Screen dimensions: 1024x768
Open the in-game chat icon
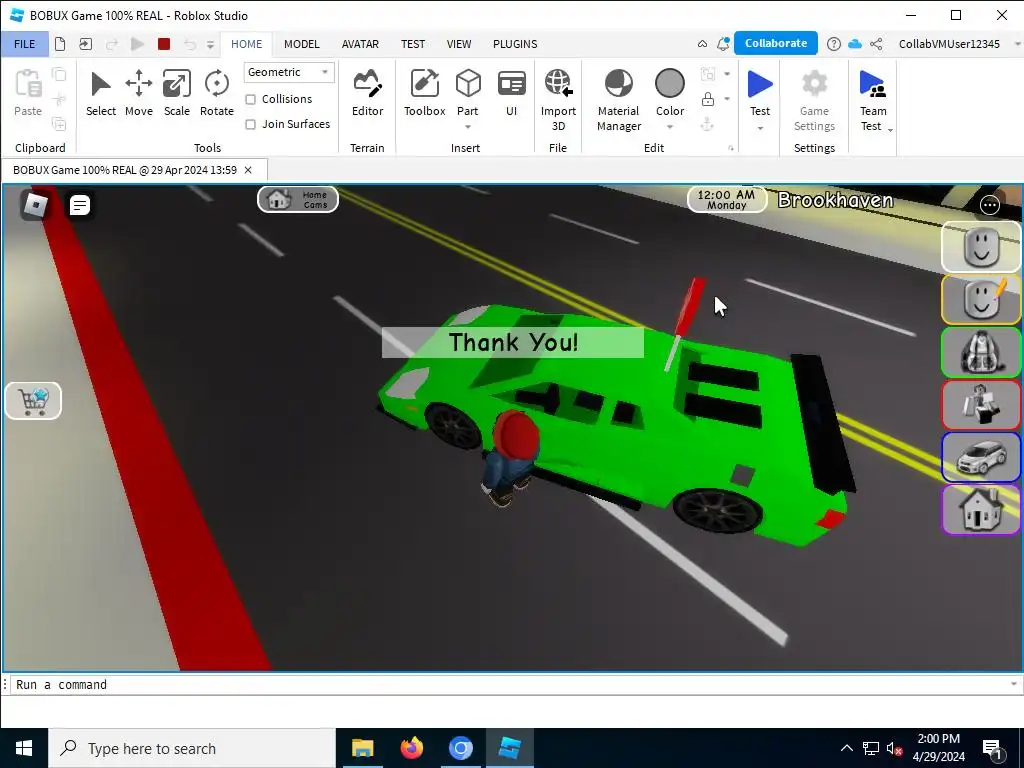point(80,205)
